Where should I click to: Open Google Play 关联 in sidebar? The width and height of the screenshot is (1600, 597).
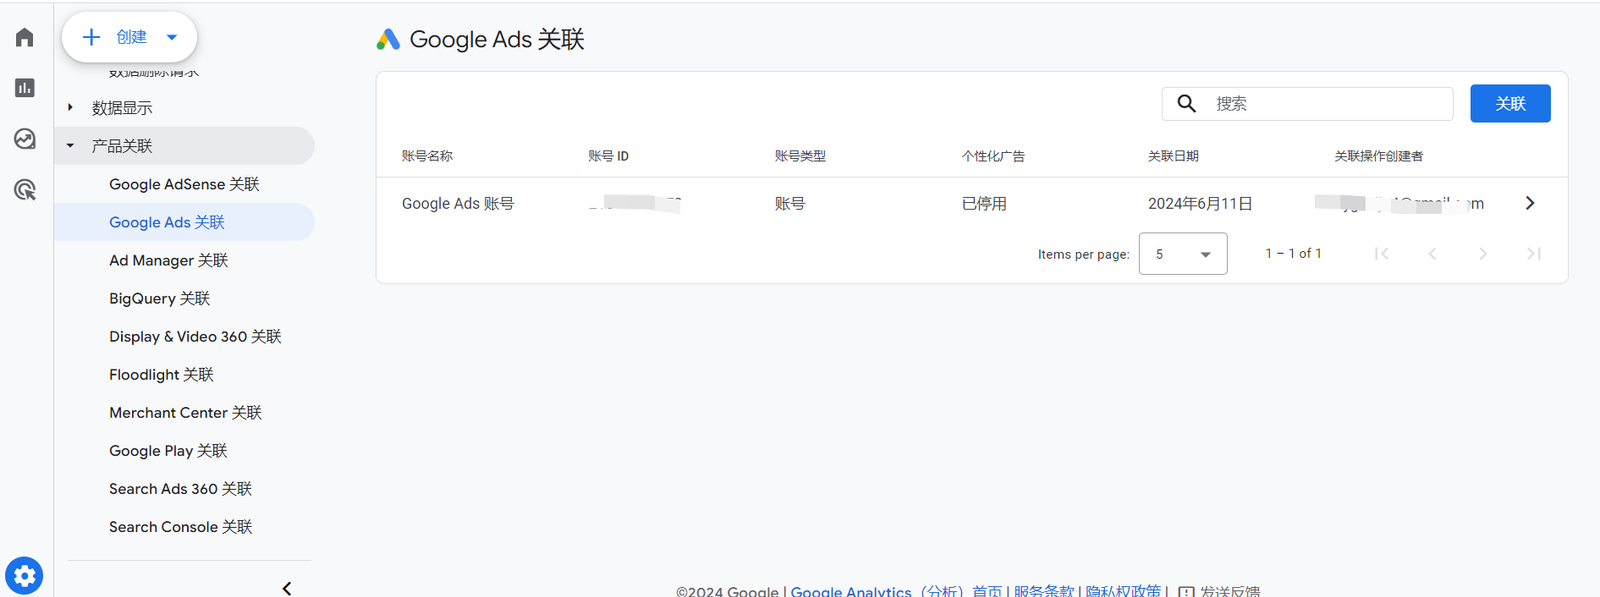[168, 450]
